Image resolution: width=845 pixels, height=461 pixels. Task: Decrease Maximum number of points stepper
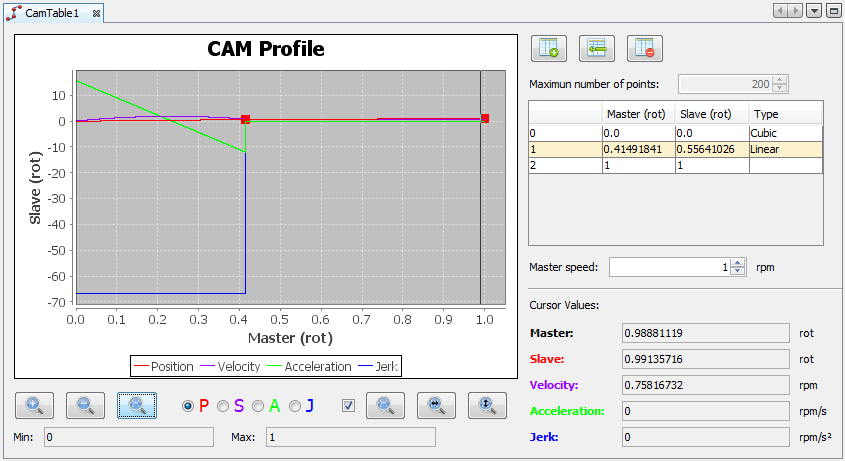(779, 88)
